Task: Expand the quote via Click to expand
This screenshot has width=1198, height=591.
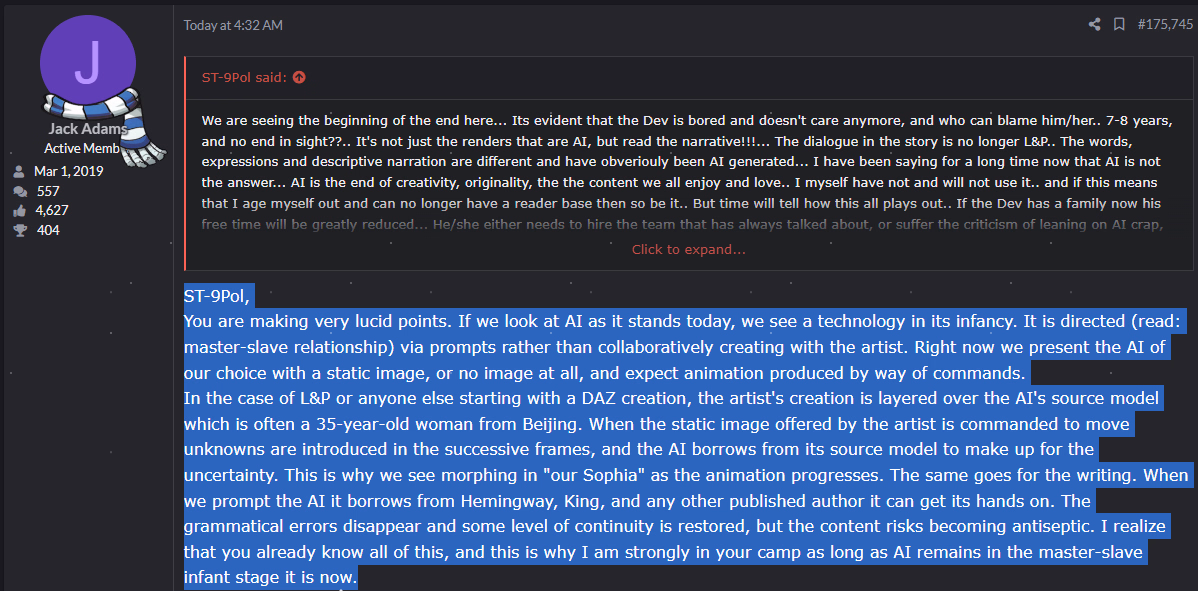Action: [x=688, y=249]
